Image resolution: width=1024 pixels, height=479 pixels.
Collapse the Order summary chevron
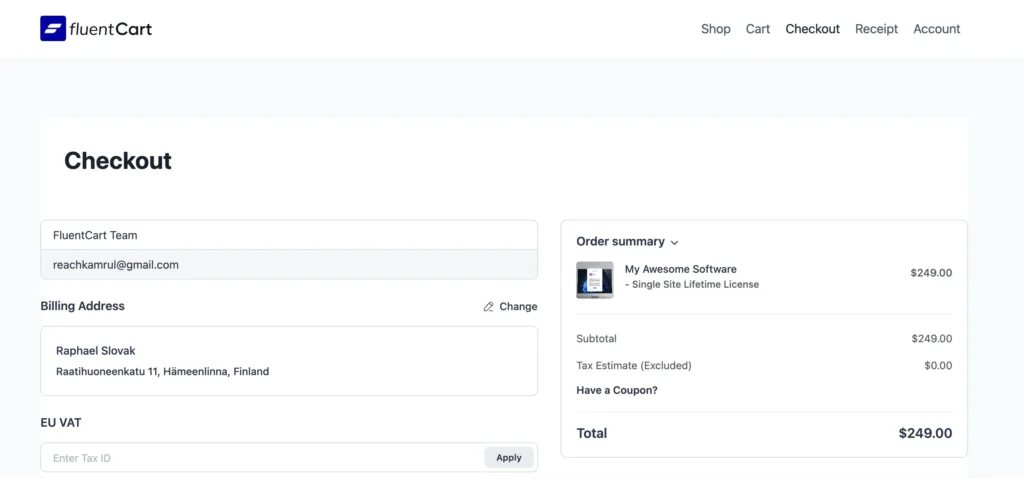(675, 242)
